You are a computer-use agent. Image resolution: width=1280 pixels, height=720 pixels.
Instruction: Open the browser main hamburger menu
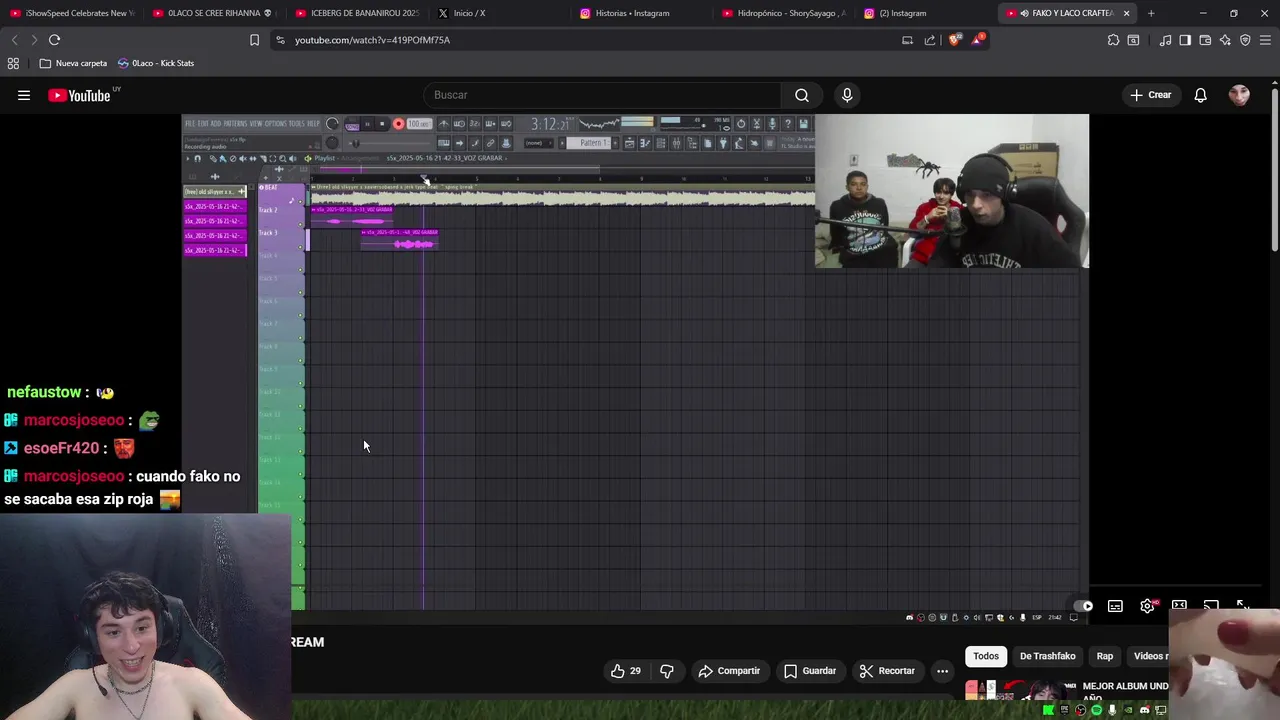click(x=1265, y=40)
